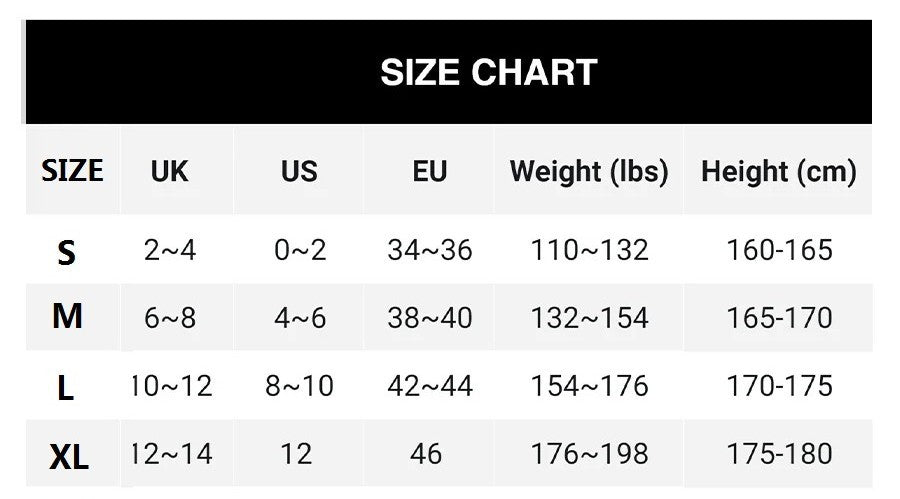Viewport: 900px width, 499px height.
Task: Click the UK column header
Action: tap(170, 171)
